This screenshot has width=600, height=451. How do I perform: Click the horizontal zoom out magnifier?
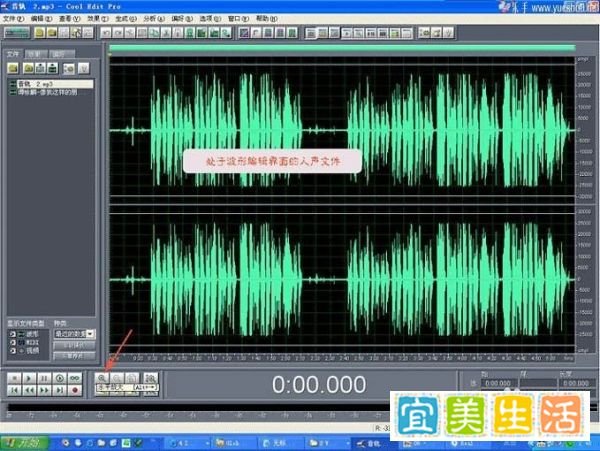tap(117, 378)
